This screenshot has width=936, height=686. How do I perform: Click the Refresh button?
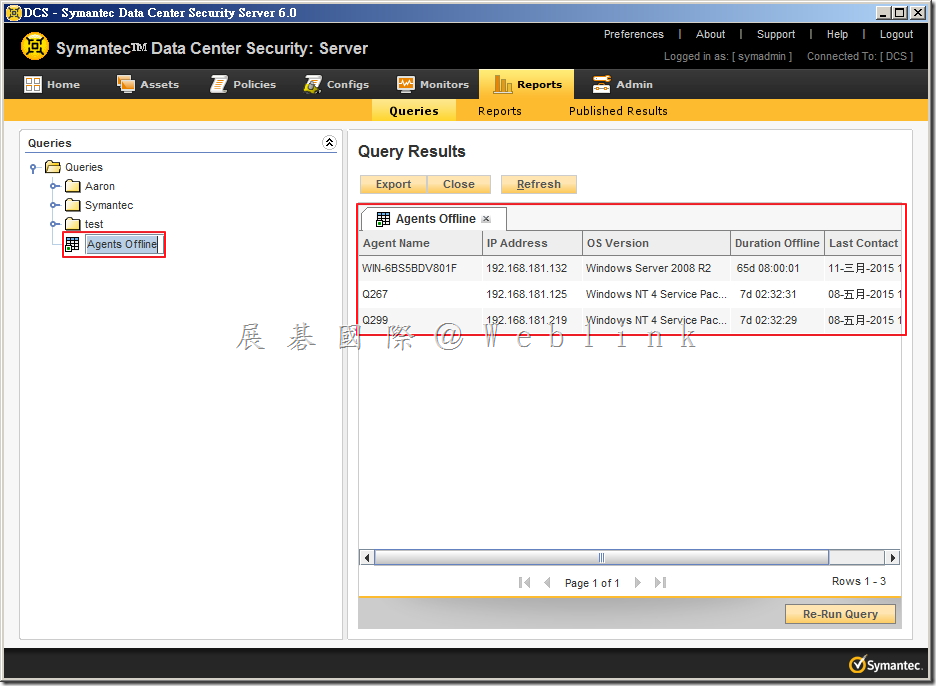point(538,184)
